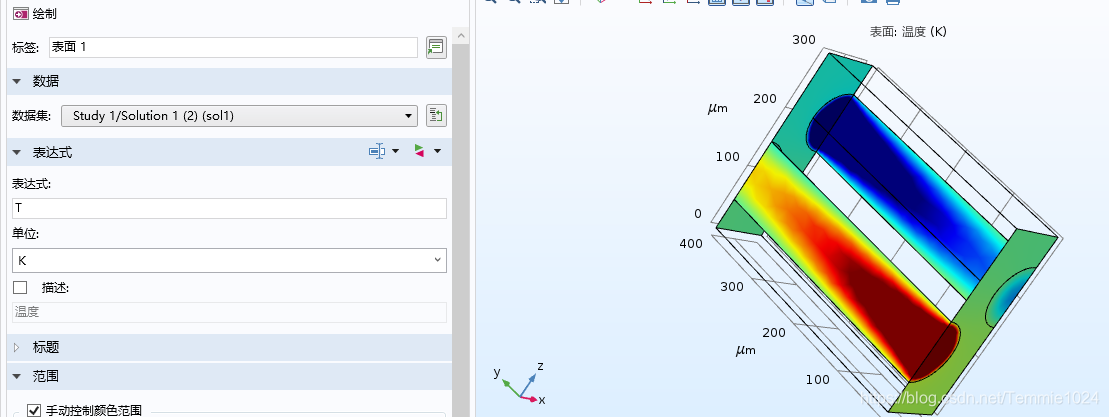Click the 标签 field containing 表面 1
Viewport: 1109px width, 417px height.
click(x=233, y=47)
